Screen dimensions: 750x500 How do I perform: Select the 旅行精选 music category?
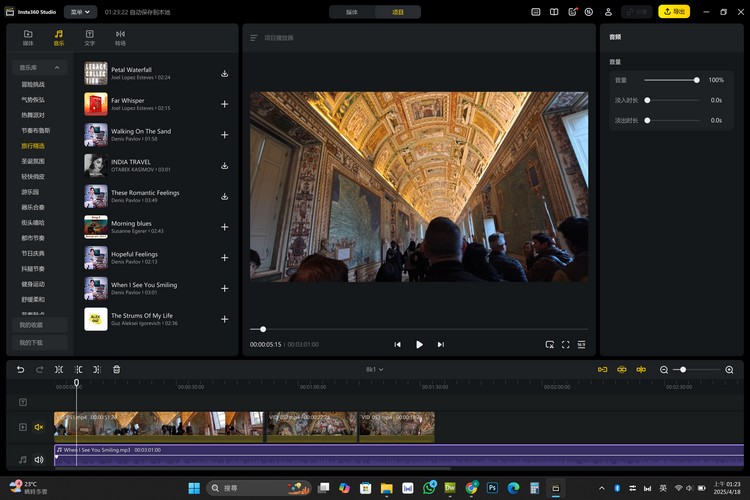pos(33,146)
